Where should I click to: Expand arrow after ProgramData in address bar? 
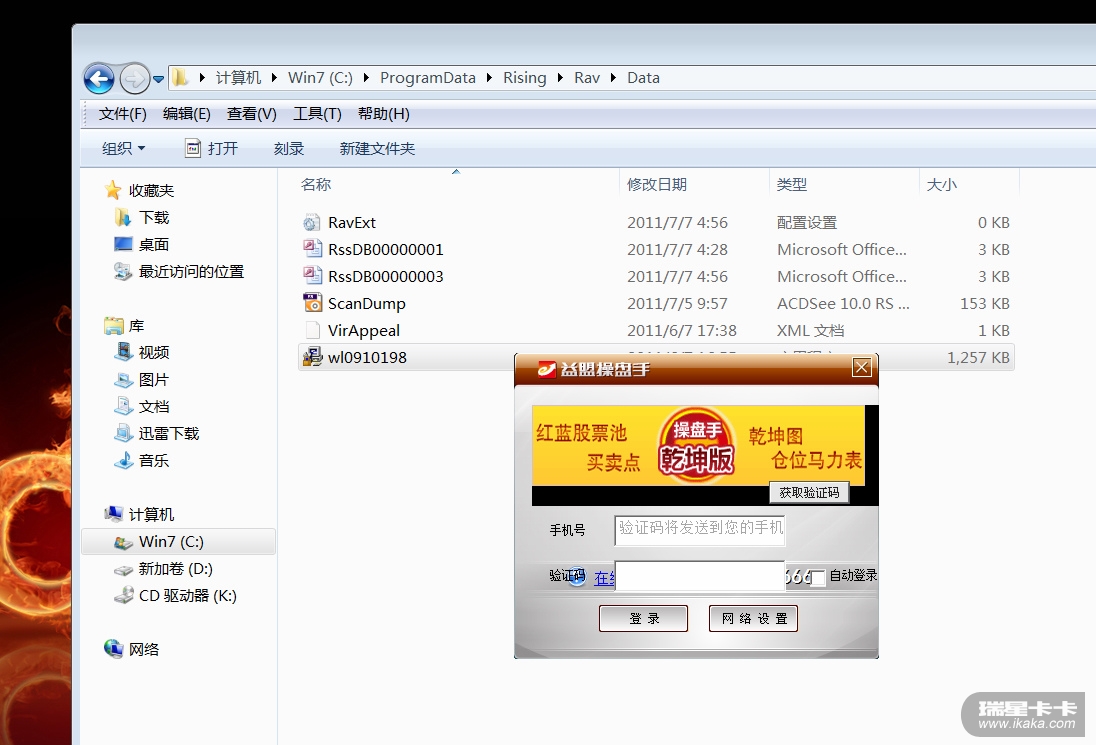coord(489,78)
